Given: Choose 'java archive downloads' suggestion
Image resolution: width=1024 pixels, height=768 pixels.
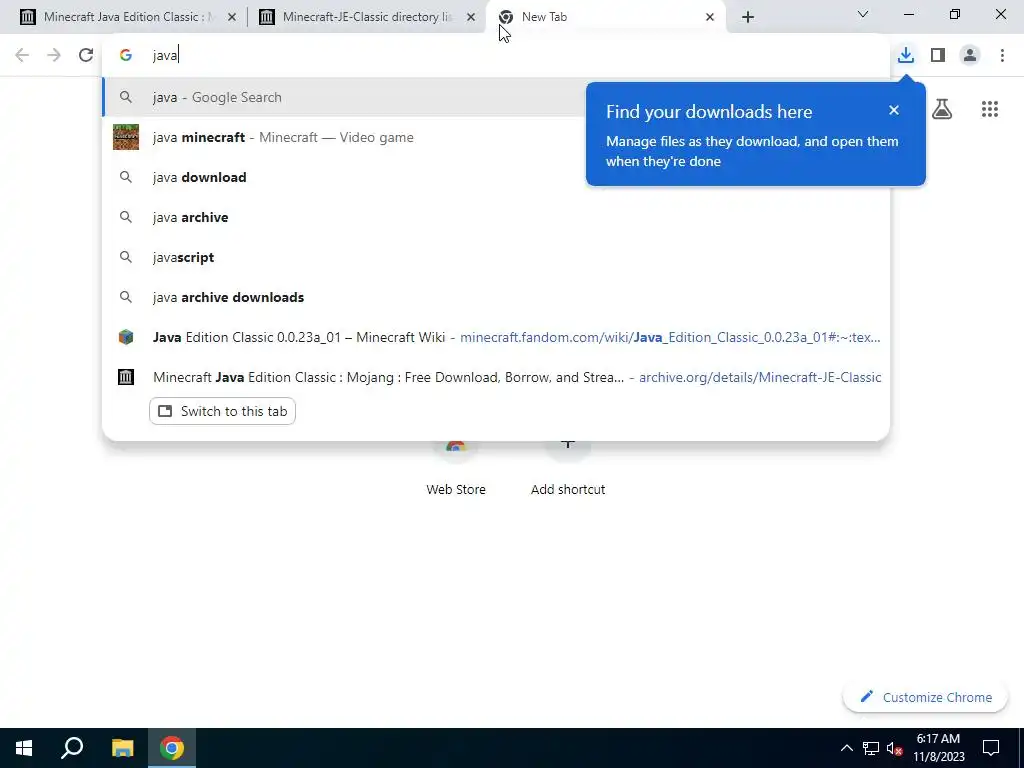Looking at the screenshot, I should 496,297.
